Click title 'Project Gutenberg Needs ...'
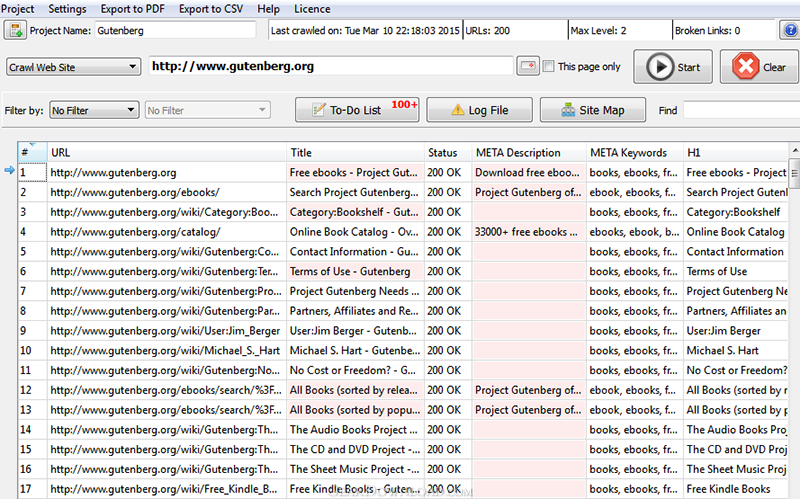The image size is (800, 499). [x=356, y=291]
